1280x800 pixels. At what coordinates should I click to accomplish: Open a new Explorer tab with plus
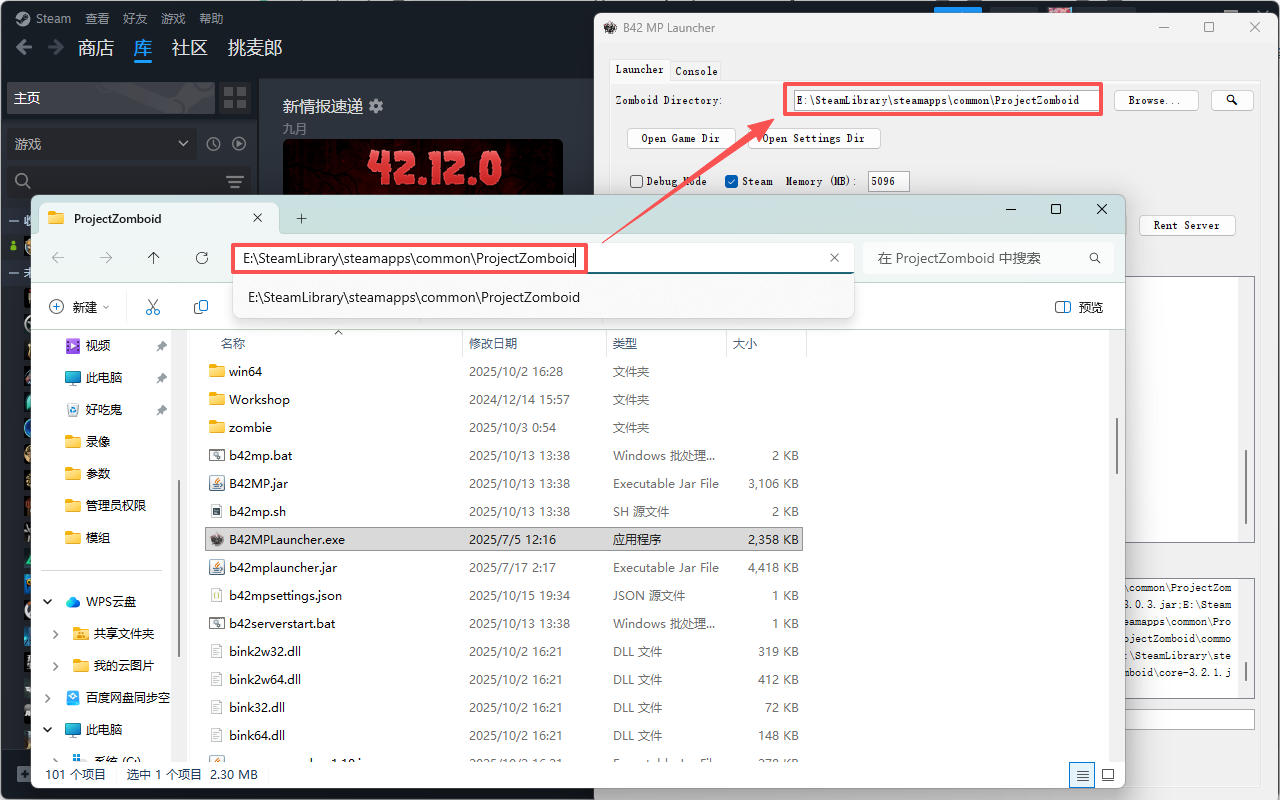click(x=301, y=218)
